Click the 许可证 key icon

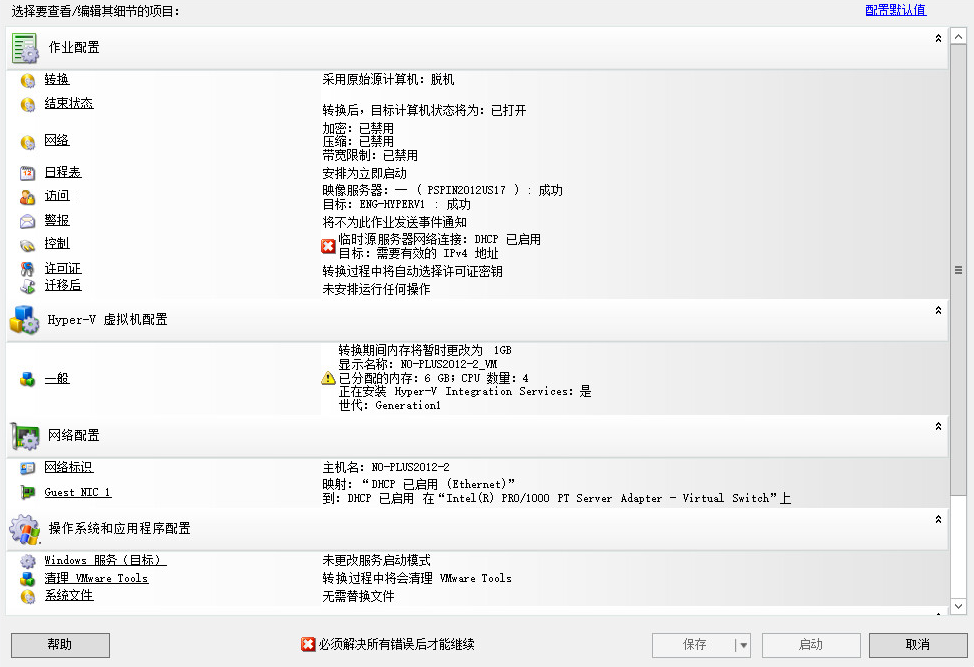[27, 269]
